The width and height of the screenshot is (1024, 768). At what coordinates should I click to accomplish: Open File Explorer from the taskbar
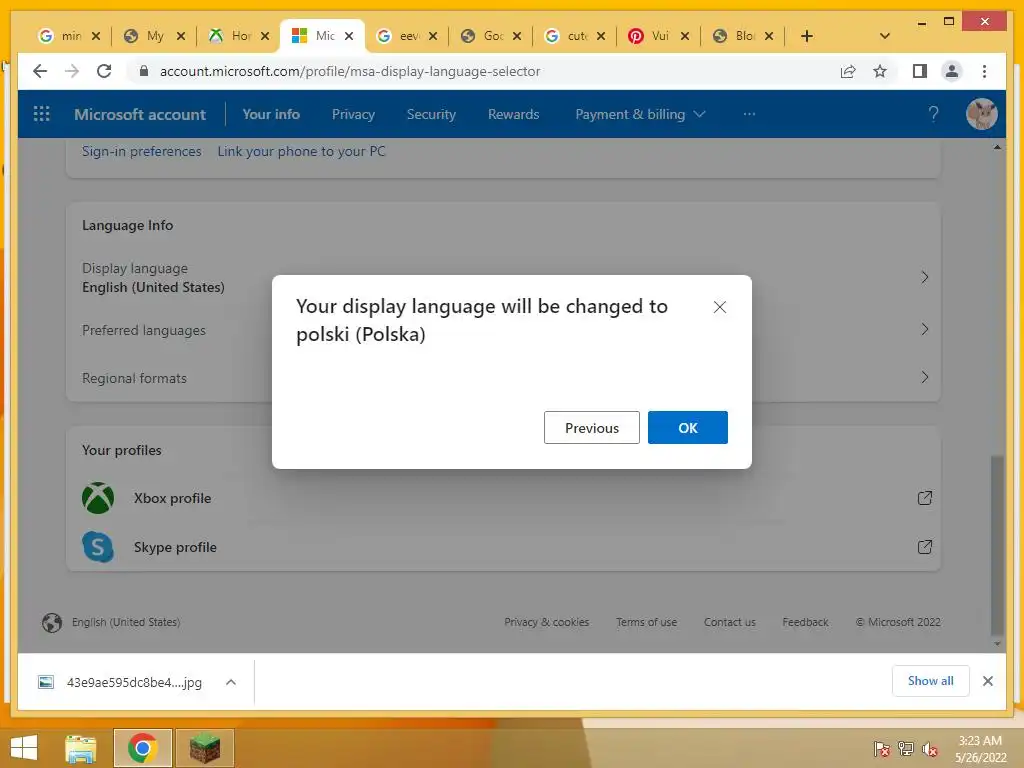click(81, 748)
